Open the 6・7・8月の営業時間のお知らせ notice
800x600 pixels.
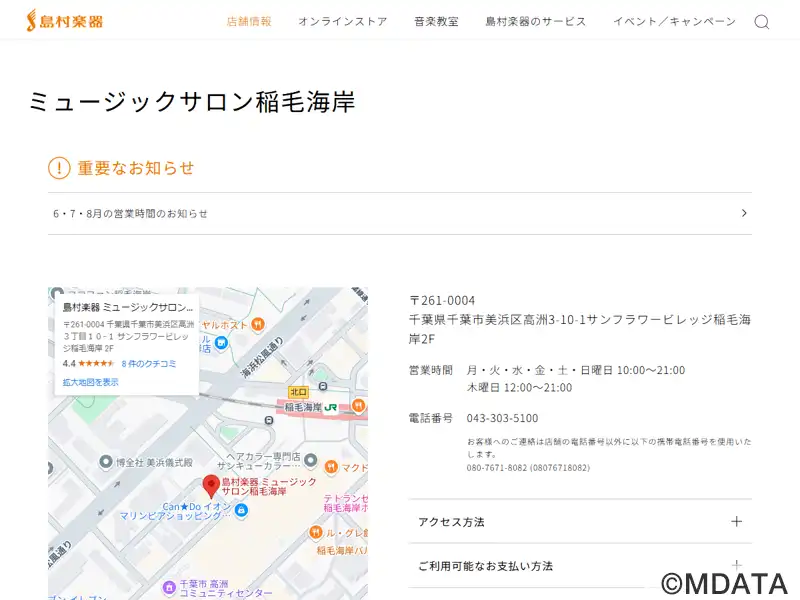[x=399, y=213]
